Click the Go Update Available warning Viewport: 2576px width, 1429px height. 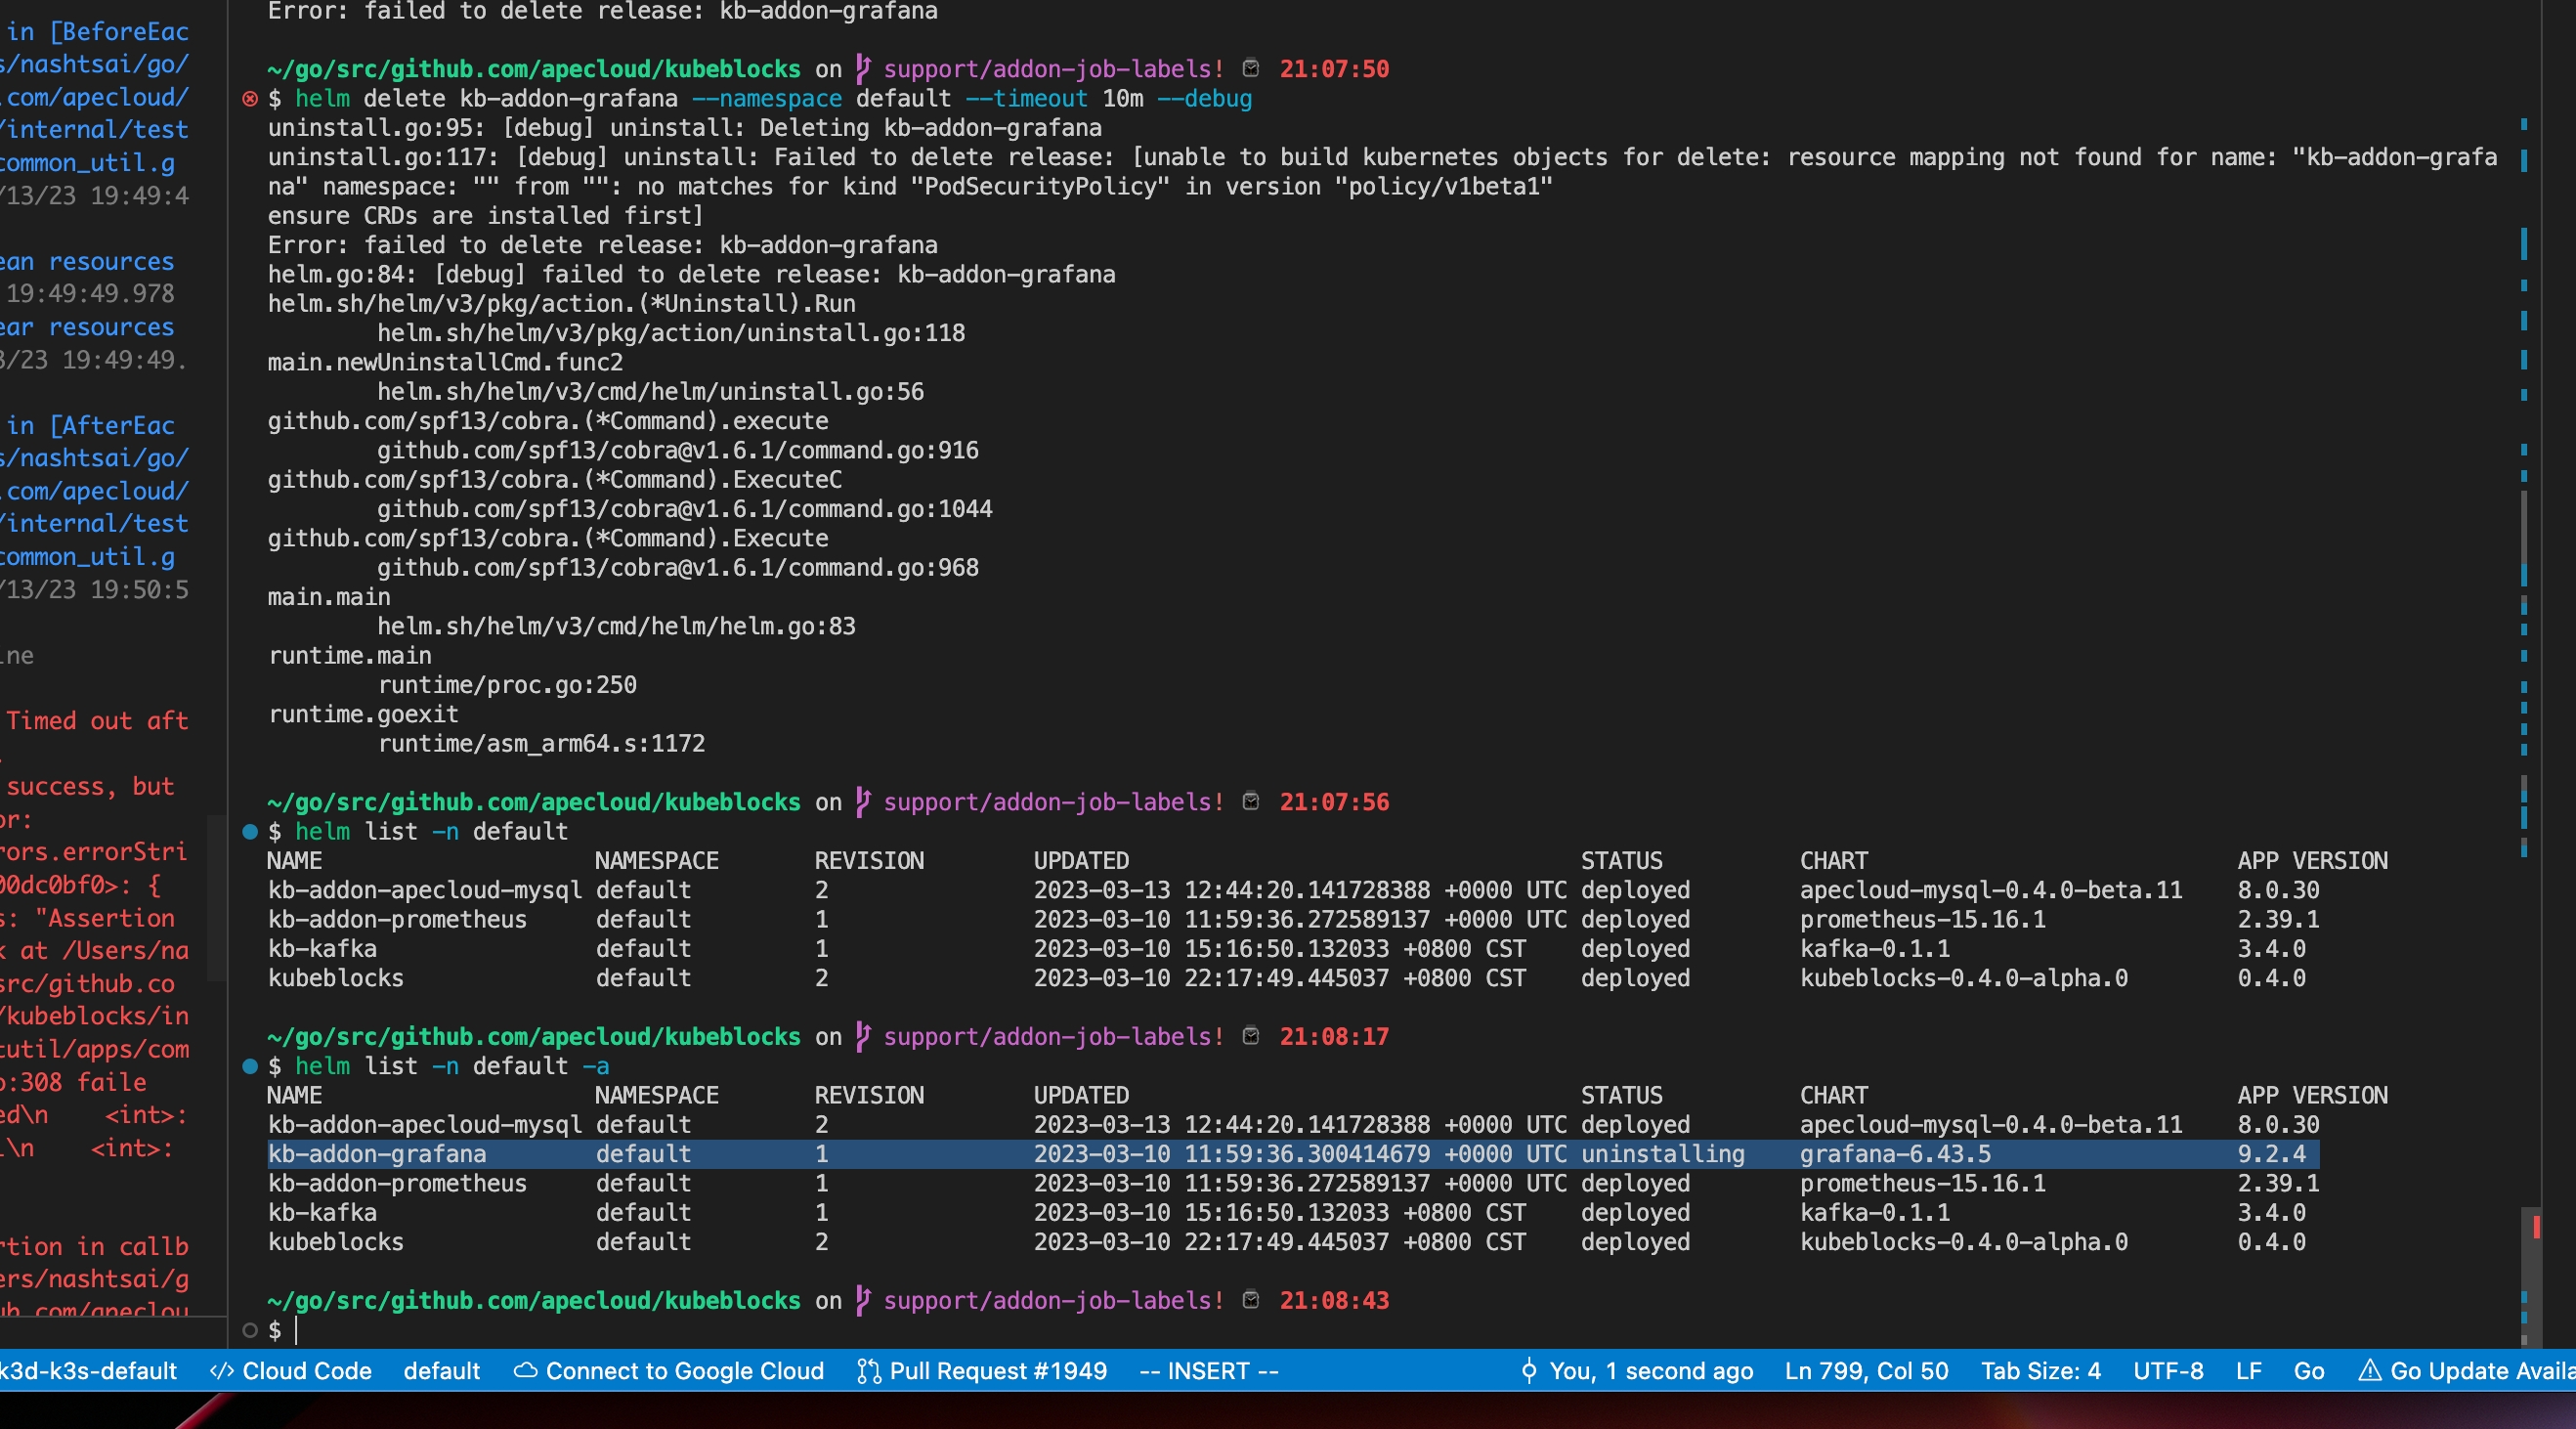pos(2466,1371)
